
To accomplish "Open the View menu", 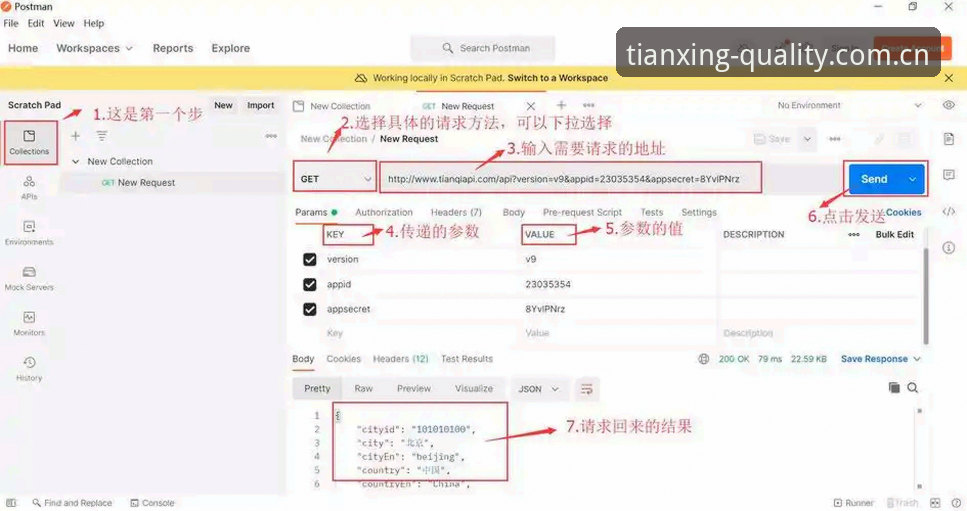I will coord(64,23).
